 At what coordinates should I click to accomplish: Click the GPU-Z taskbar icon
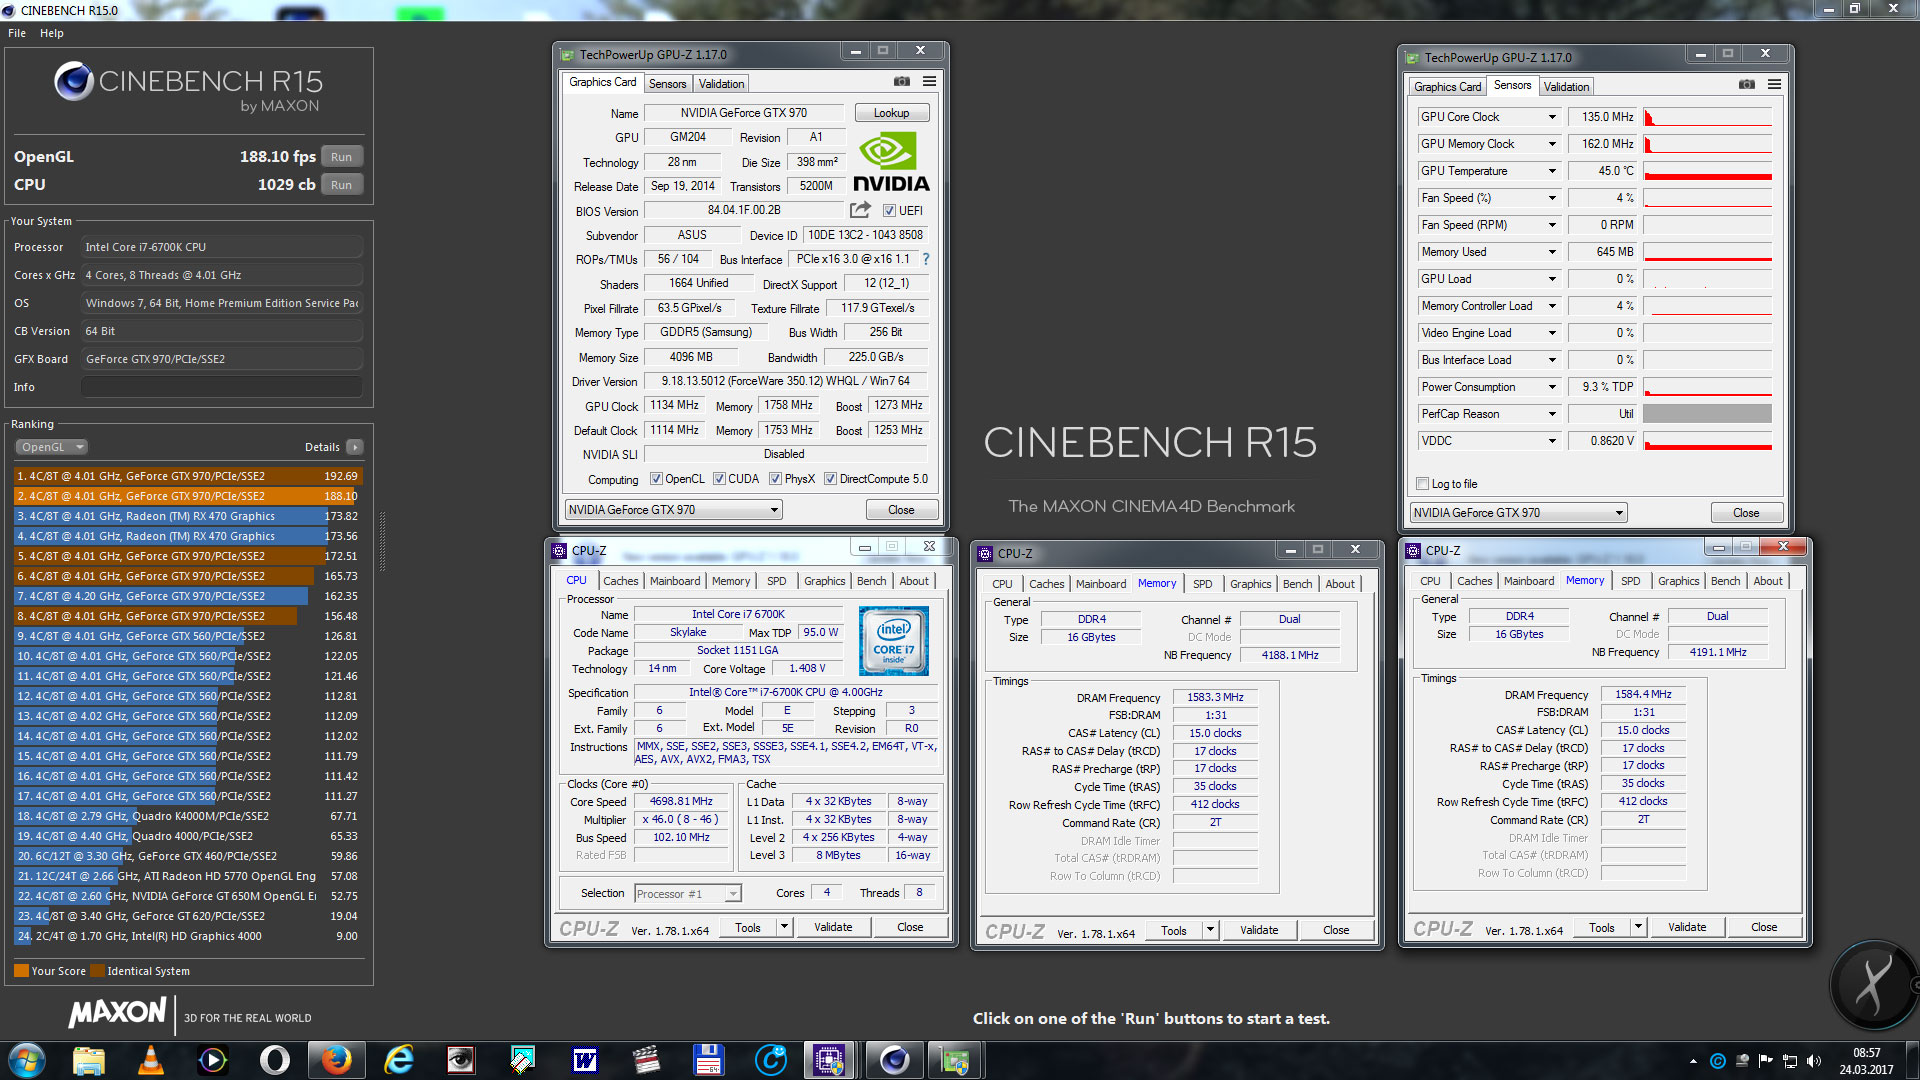[955, 1060]
